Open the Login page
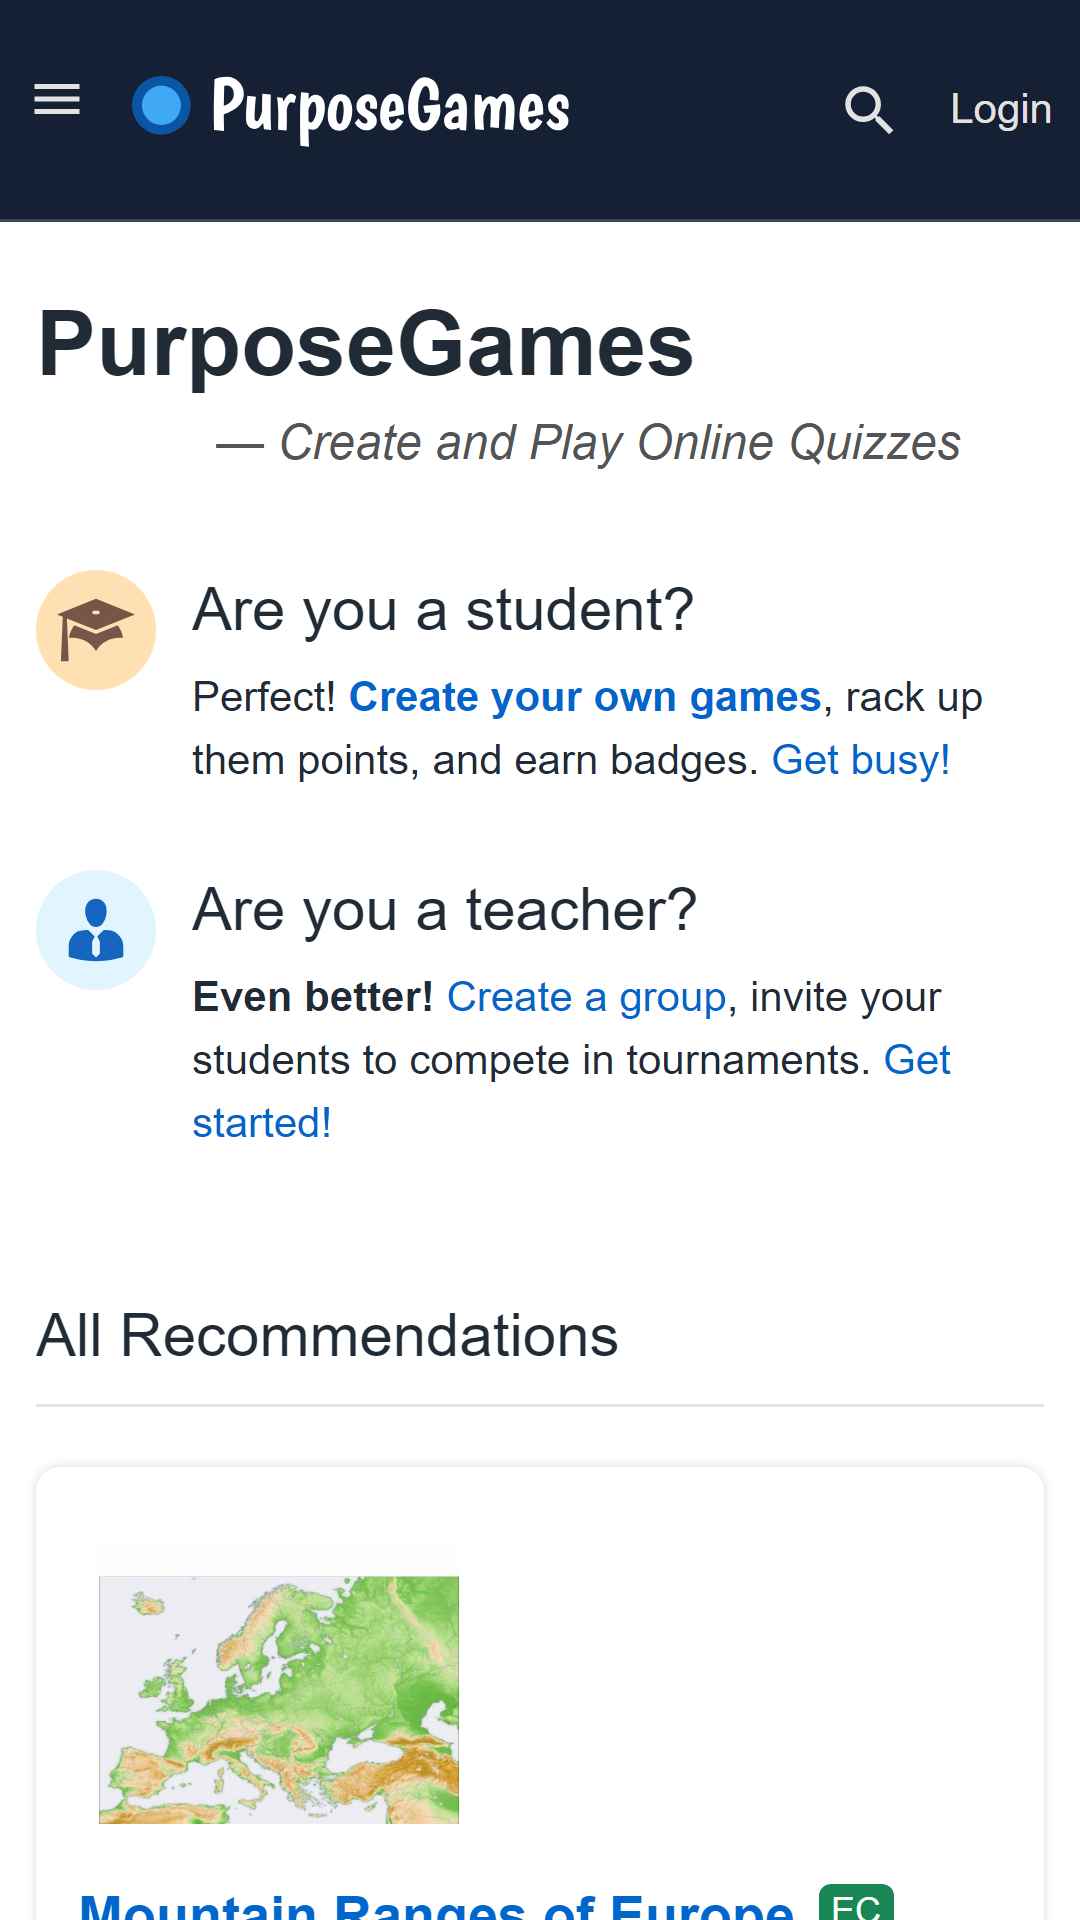Screen dimensions: 1080x1920 (x=1001, y=109)
